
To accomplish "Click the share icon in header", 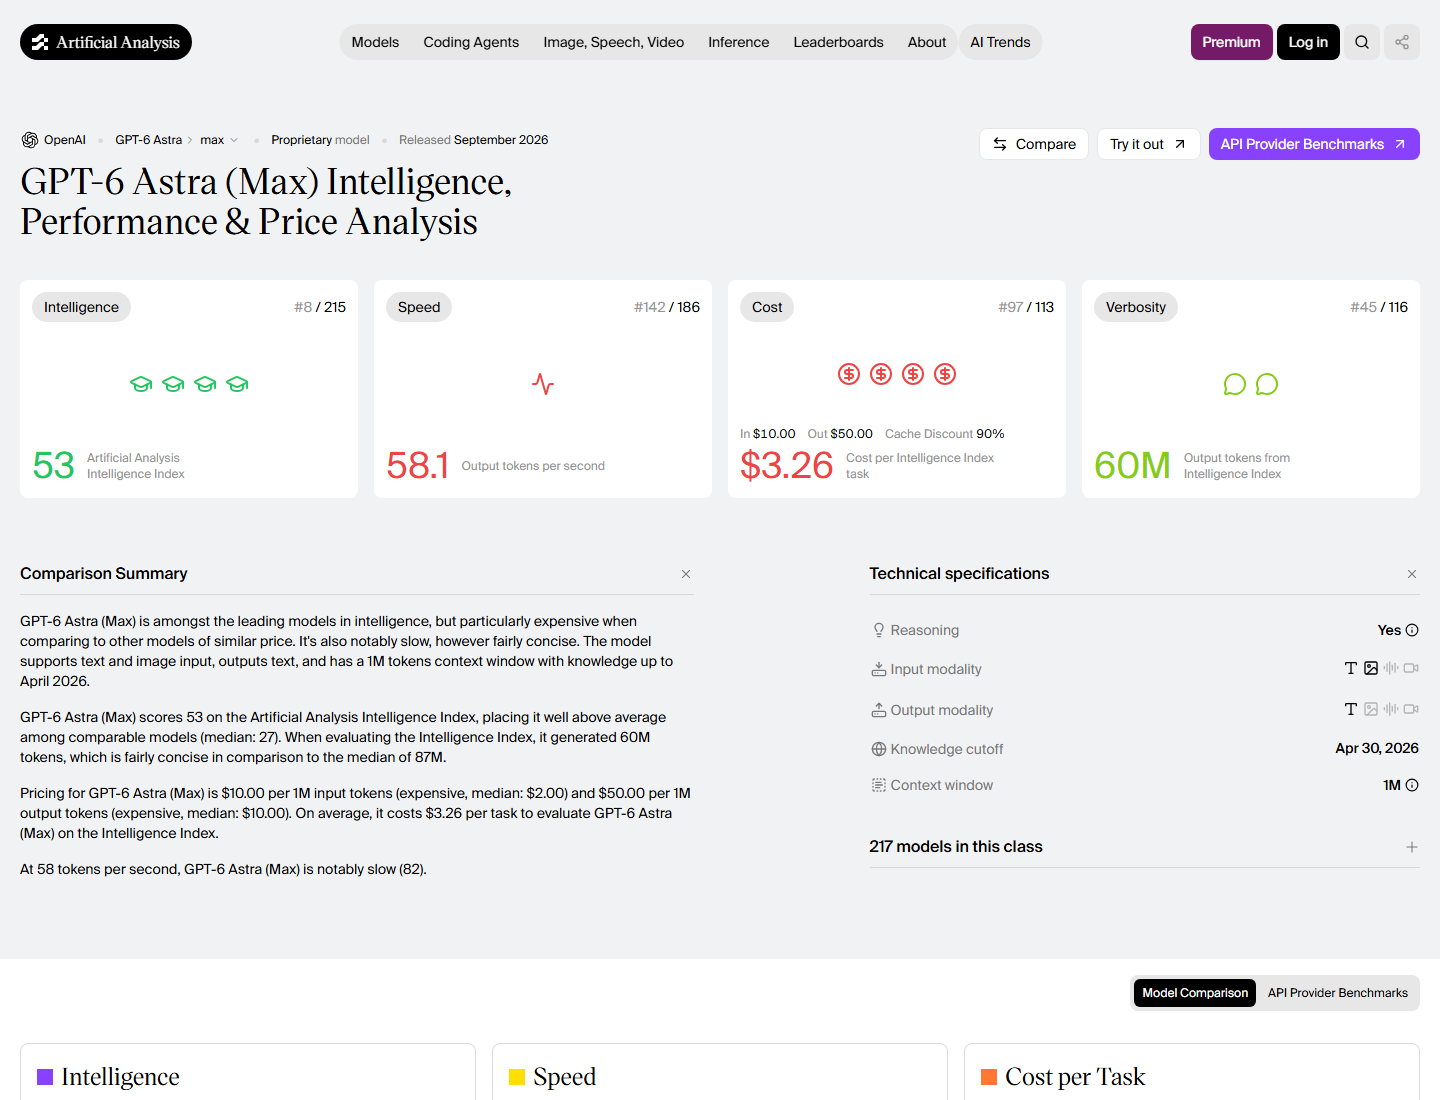I will tap(1402, 42).
